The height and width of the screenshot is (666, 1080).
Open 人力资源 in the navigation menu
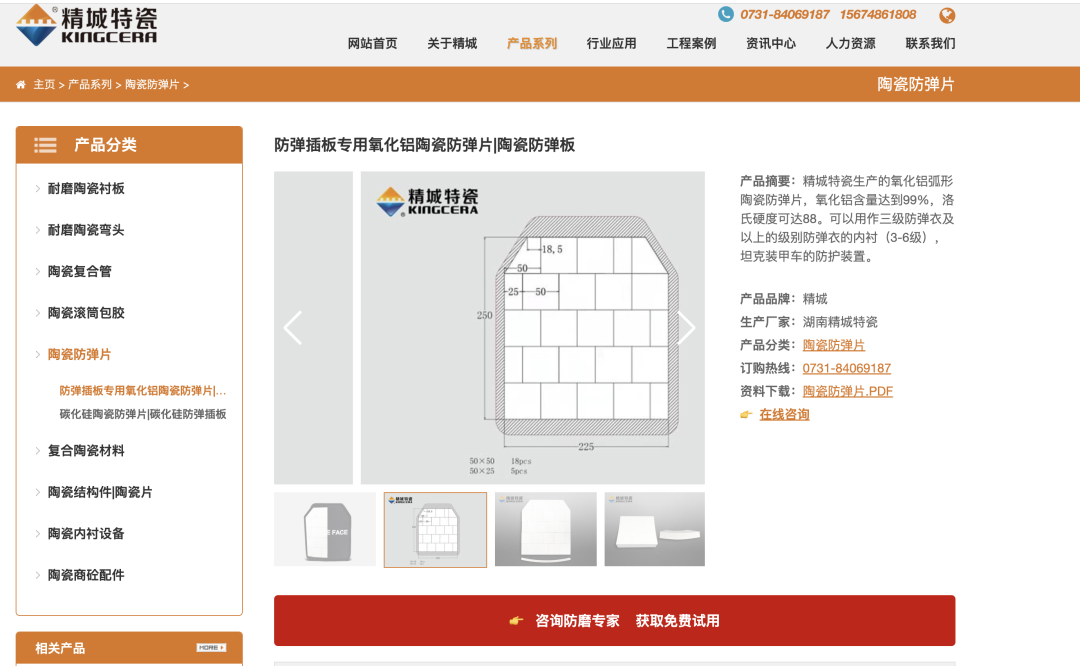tap(851, 43)
